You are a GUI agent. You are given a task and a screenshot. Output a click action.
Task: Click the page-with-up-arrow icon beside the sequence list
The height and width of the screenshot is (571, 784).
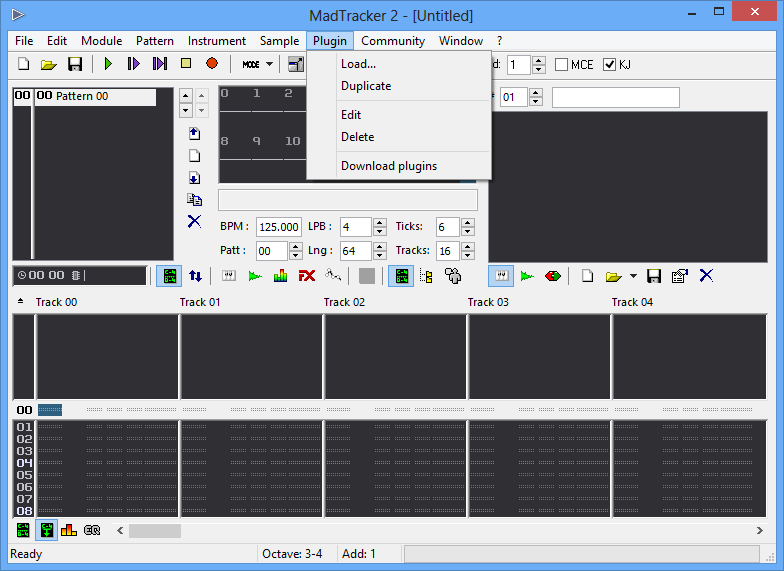[x=194, y=134]
